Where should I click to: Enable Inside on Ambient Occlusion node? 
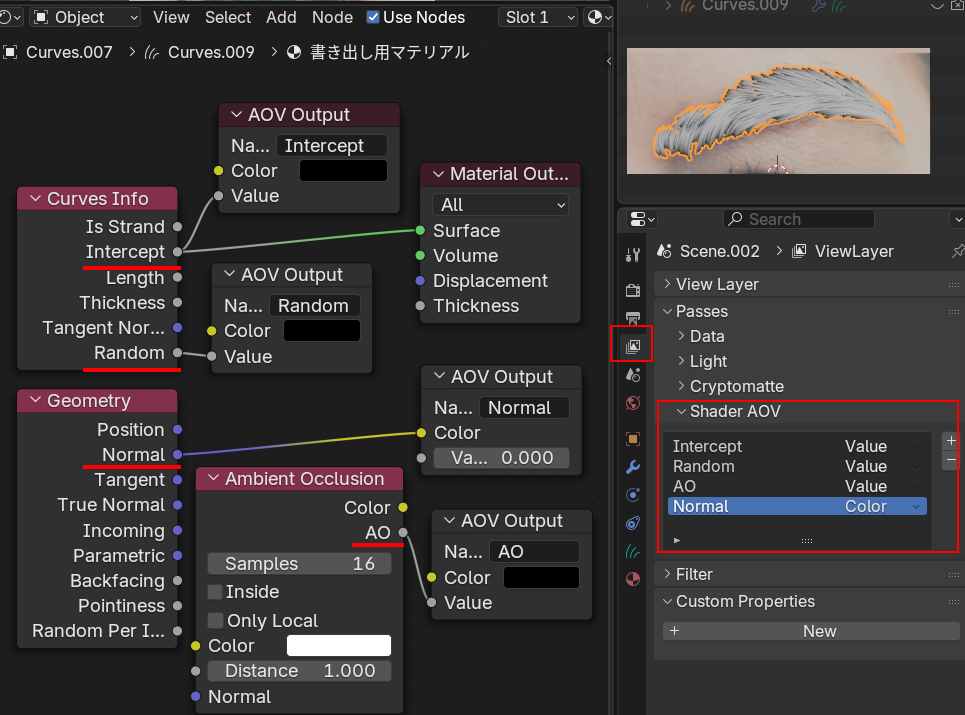click(215, 592)
